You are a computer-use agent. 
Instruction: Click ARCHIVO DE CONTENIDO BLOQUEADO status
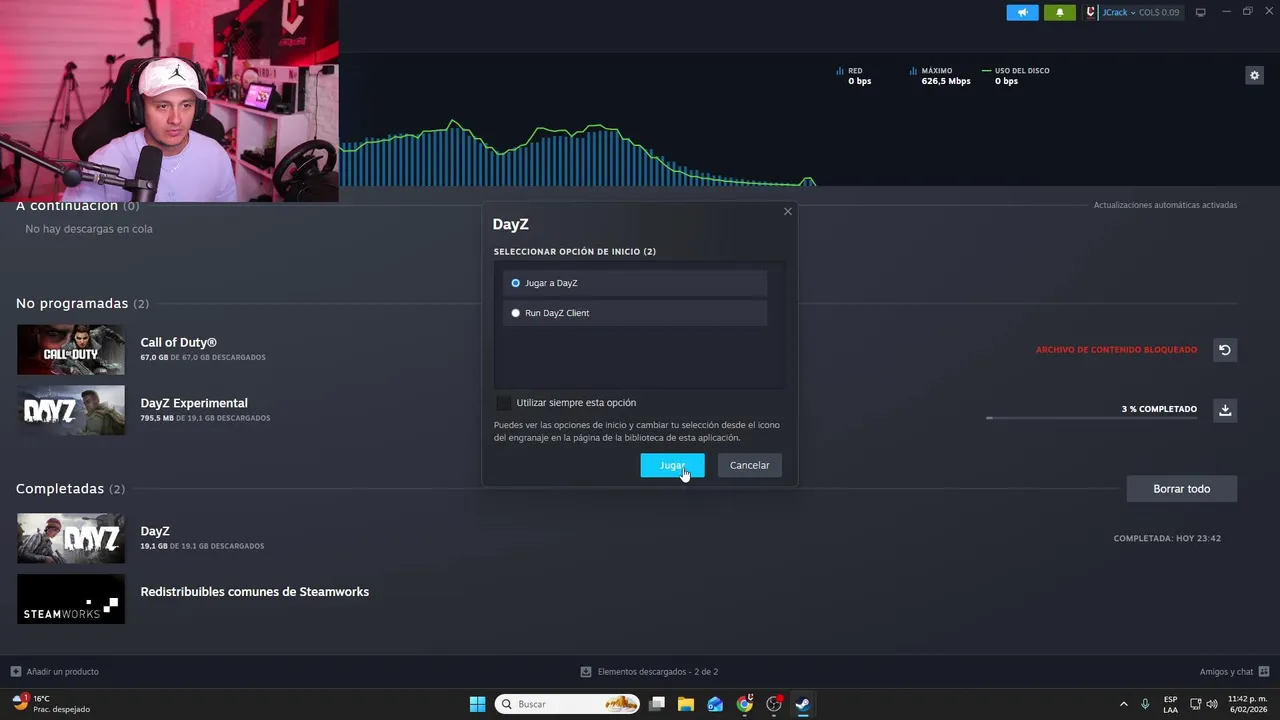coord(1116,350)
